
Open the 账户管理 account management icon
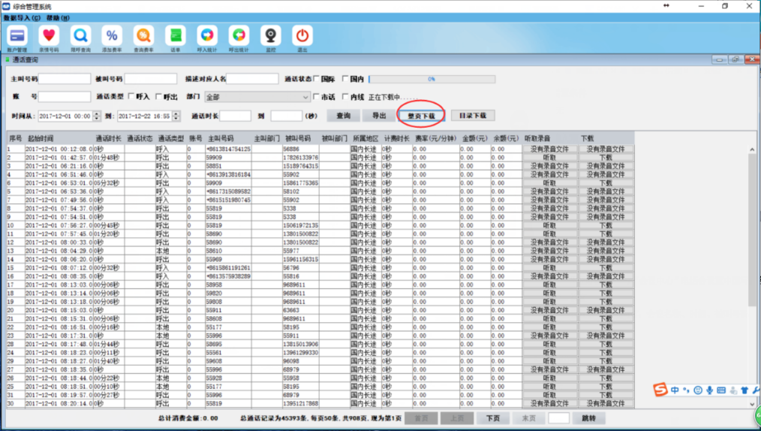pos(17,36)
